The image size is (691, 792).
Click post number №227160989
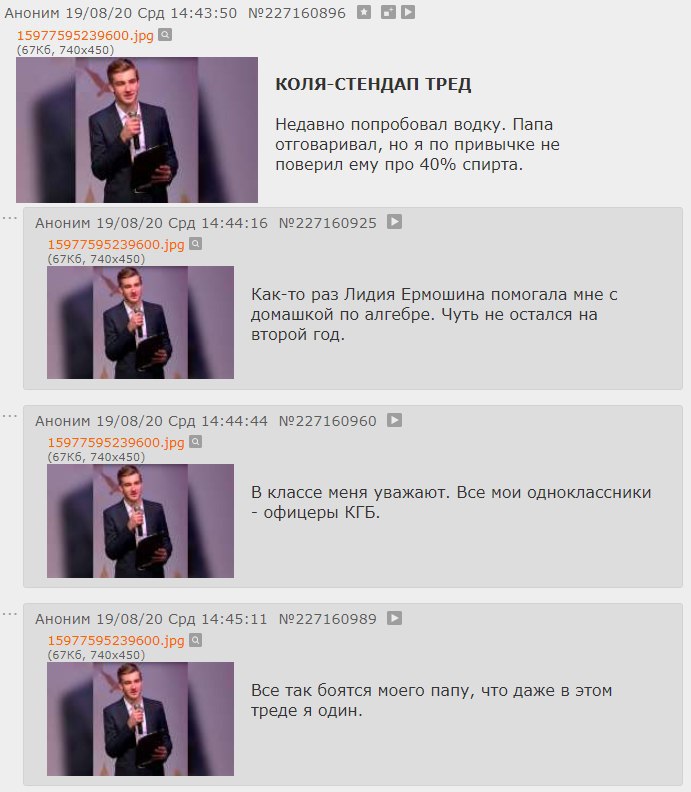[328, 619]
